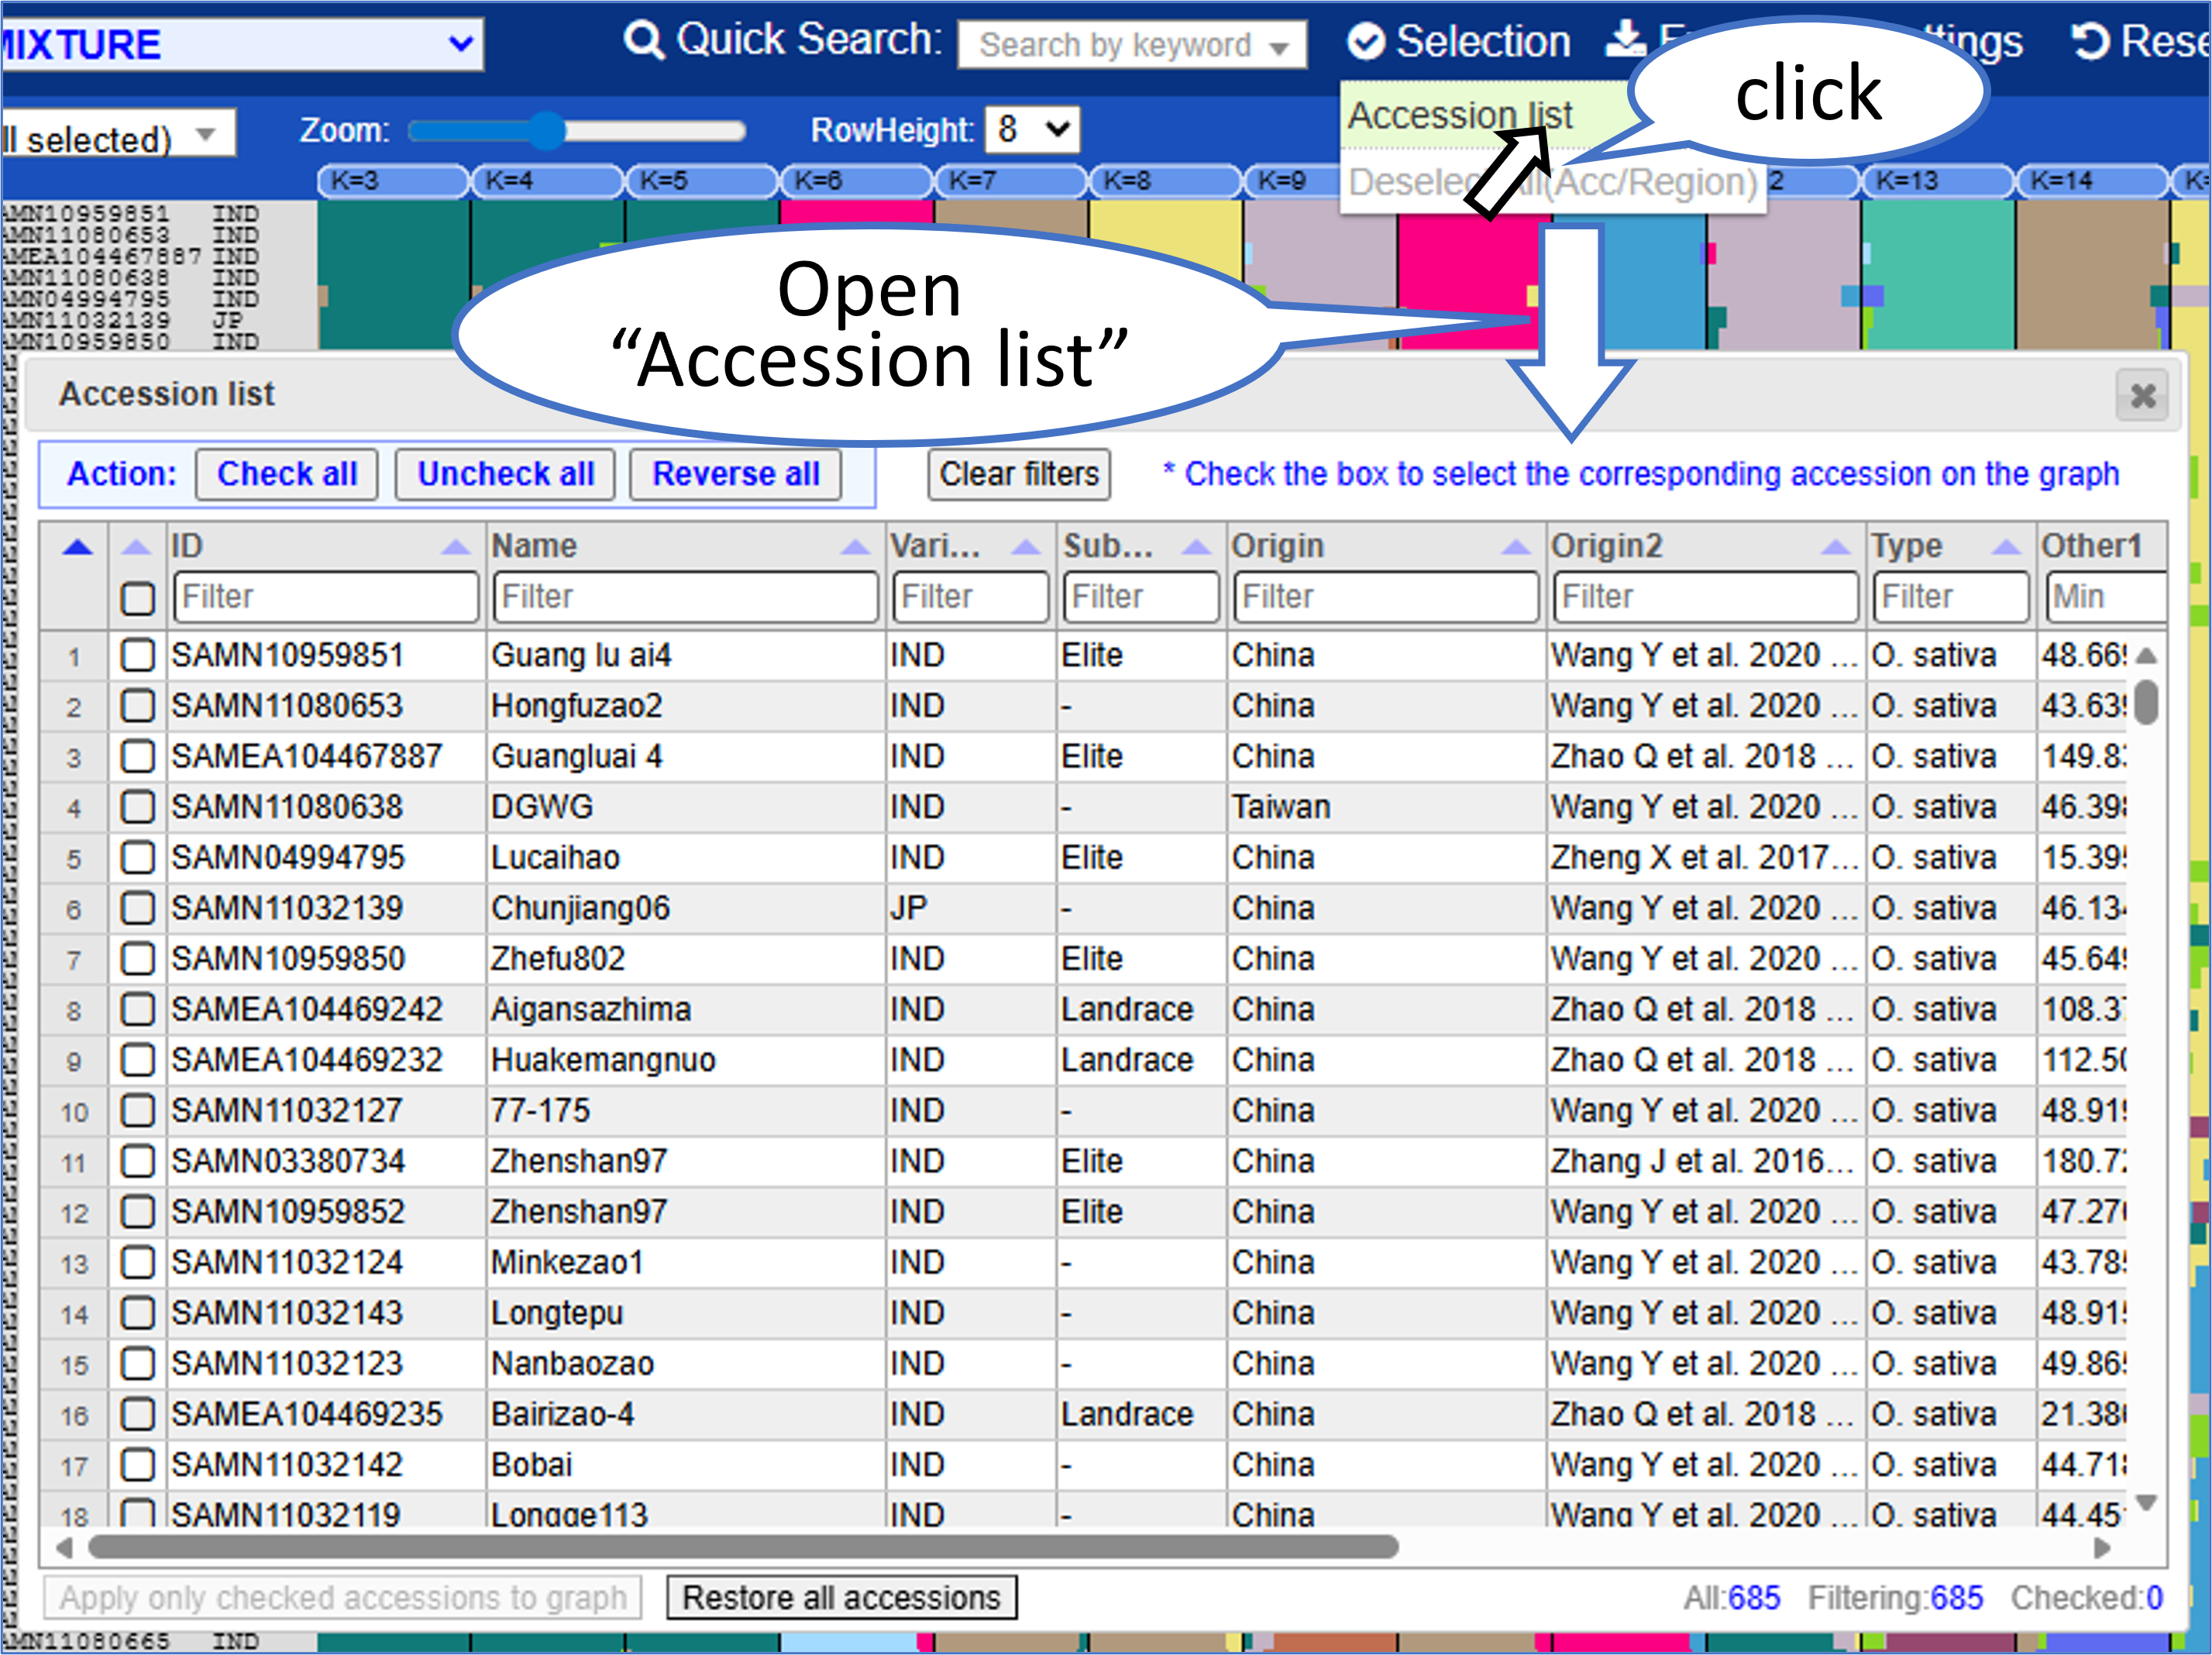2212x1655 pixels.
Task: Open the RowHeight dropdown
Action: tap(1032, 129)
